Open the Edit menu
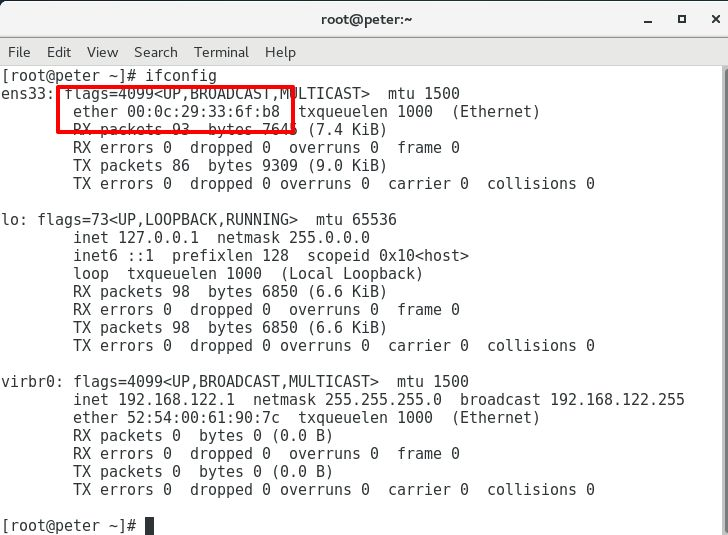 click(59, 52)
